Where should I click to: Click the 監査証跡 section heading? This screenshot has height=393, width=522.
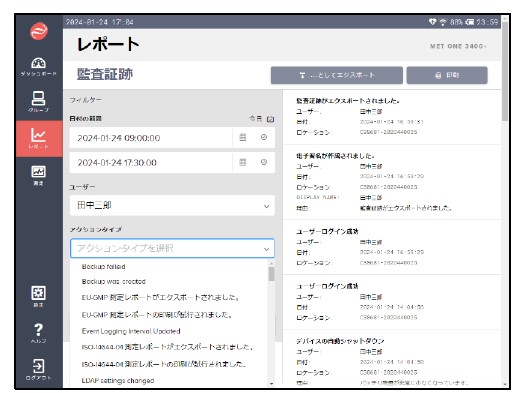105,74
